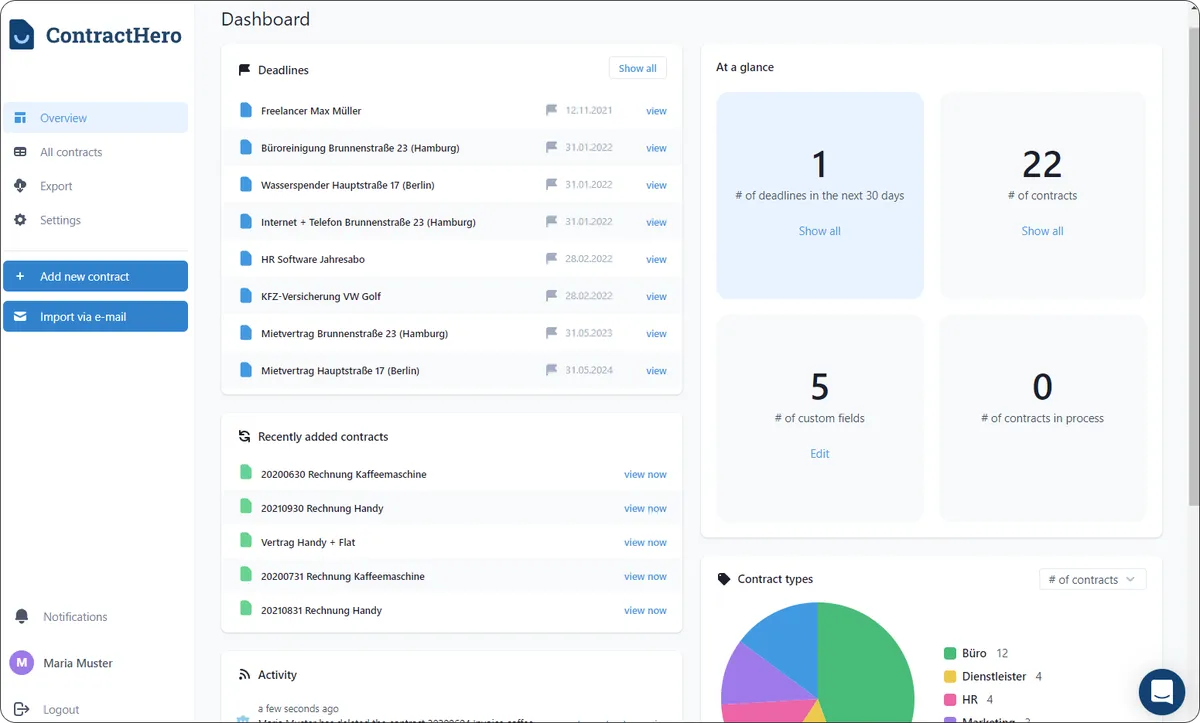Image resolution: width=1200 pixels, height=723 pixels.
Task: Click the ContractHero logo icon
Action: [x=21, y=35]
